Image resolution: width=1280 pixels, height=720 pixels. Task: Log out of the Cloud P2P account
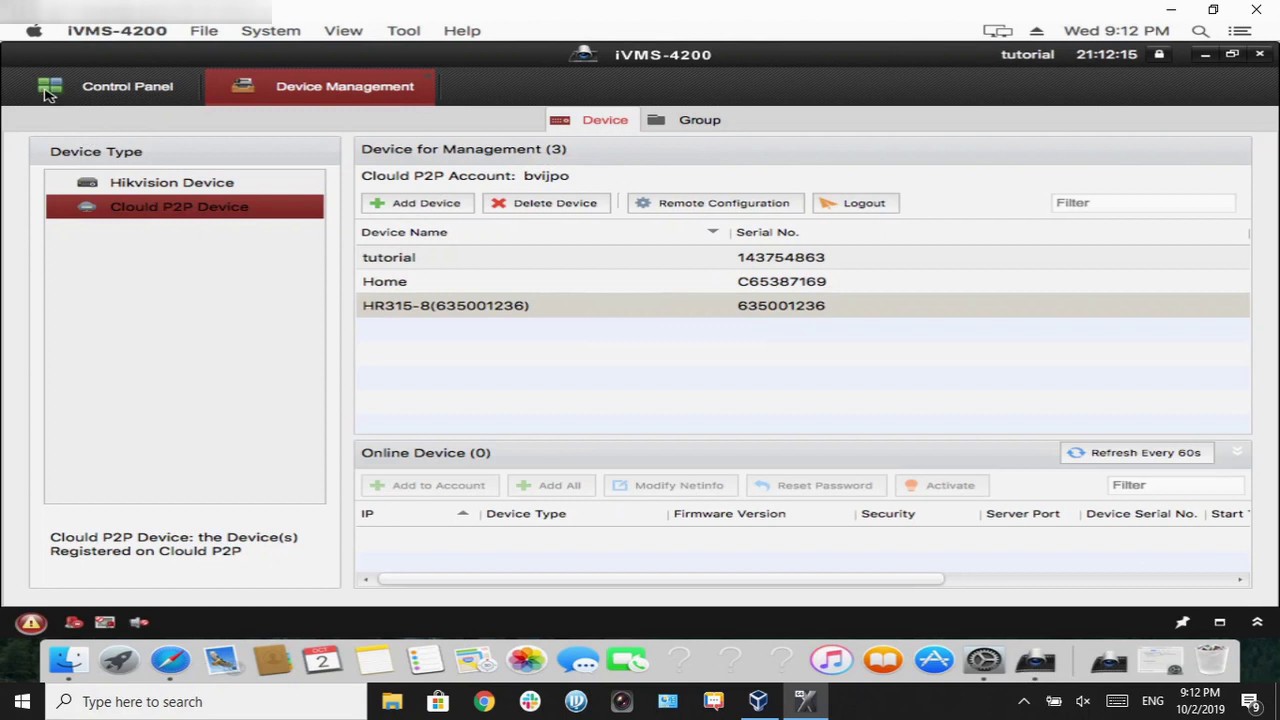click(855, 203)
